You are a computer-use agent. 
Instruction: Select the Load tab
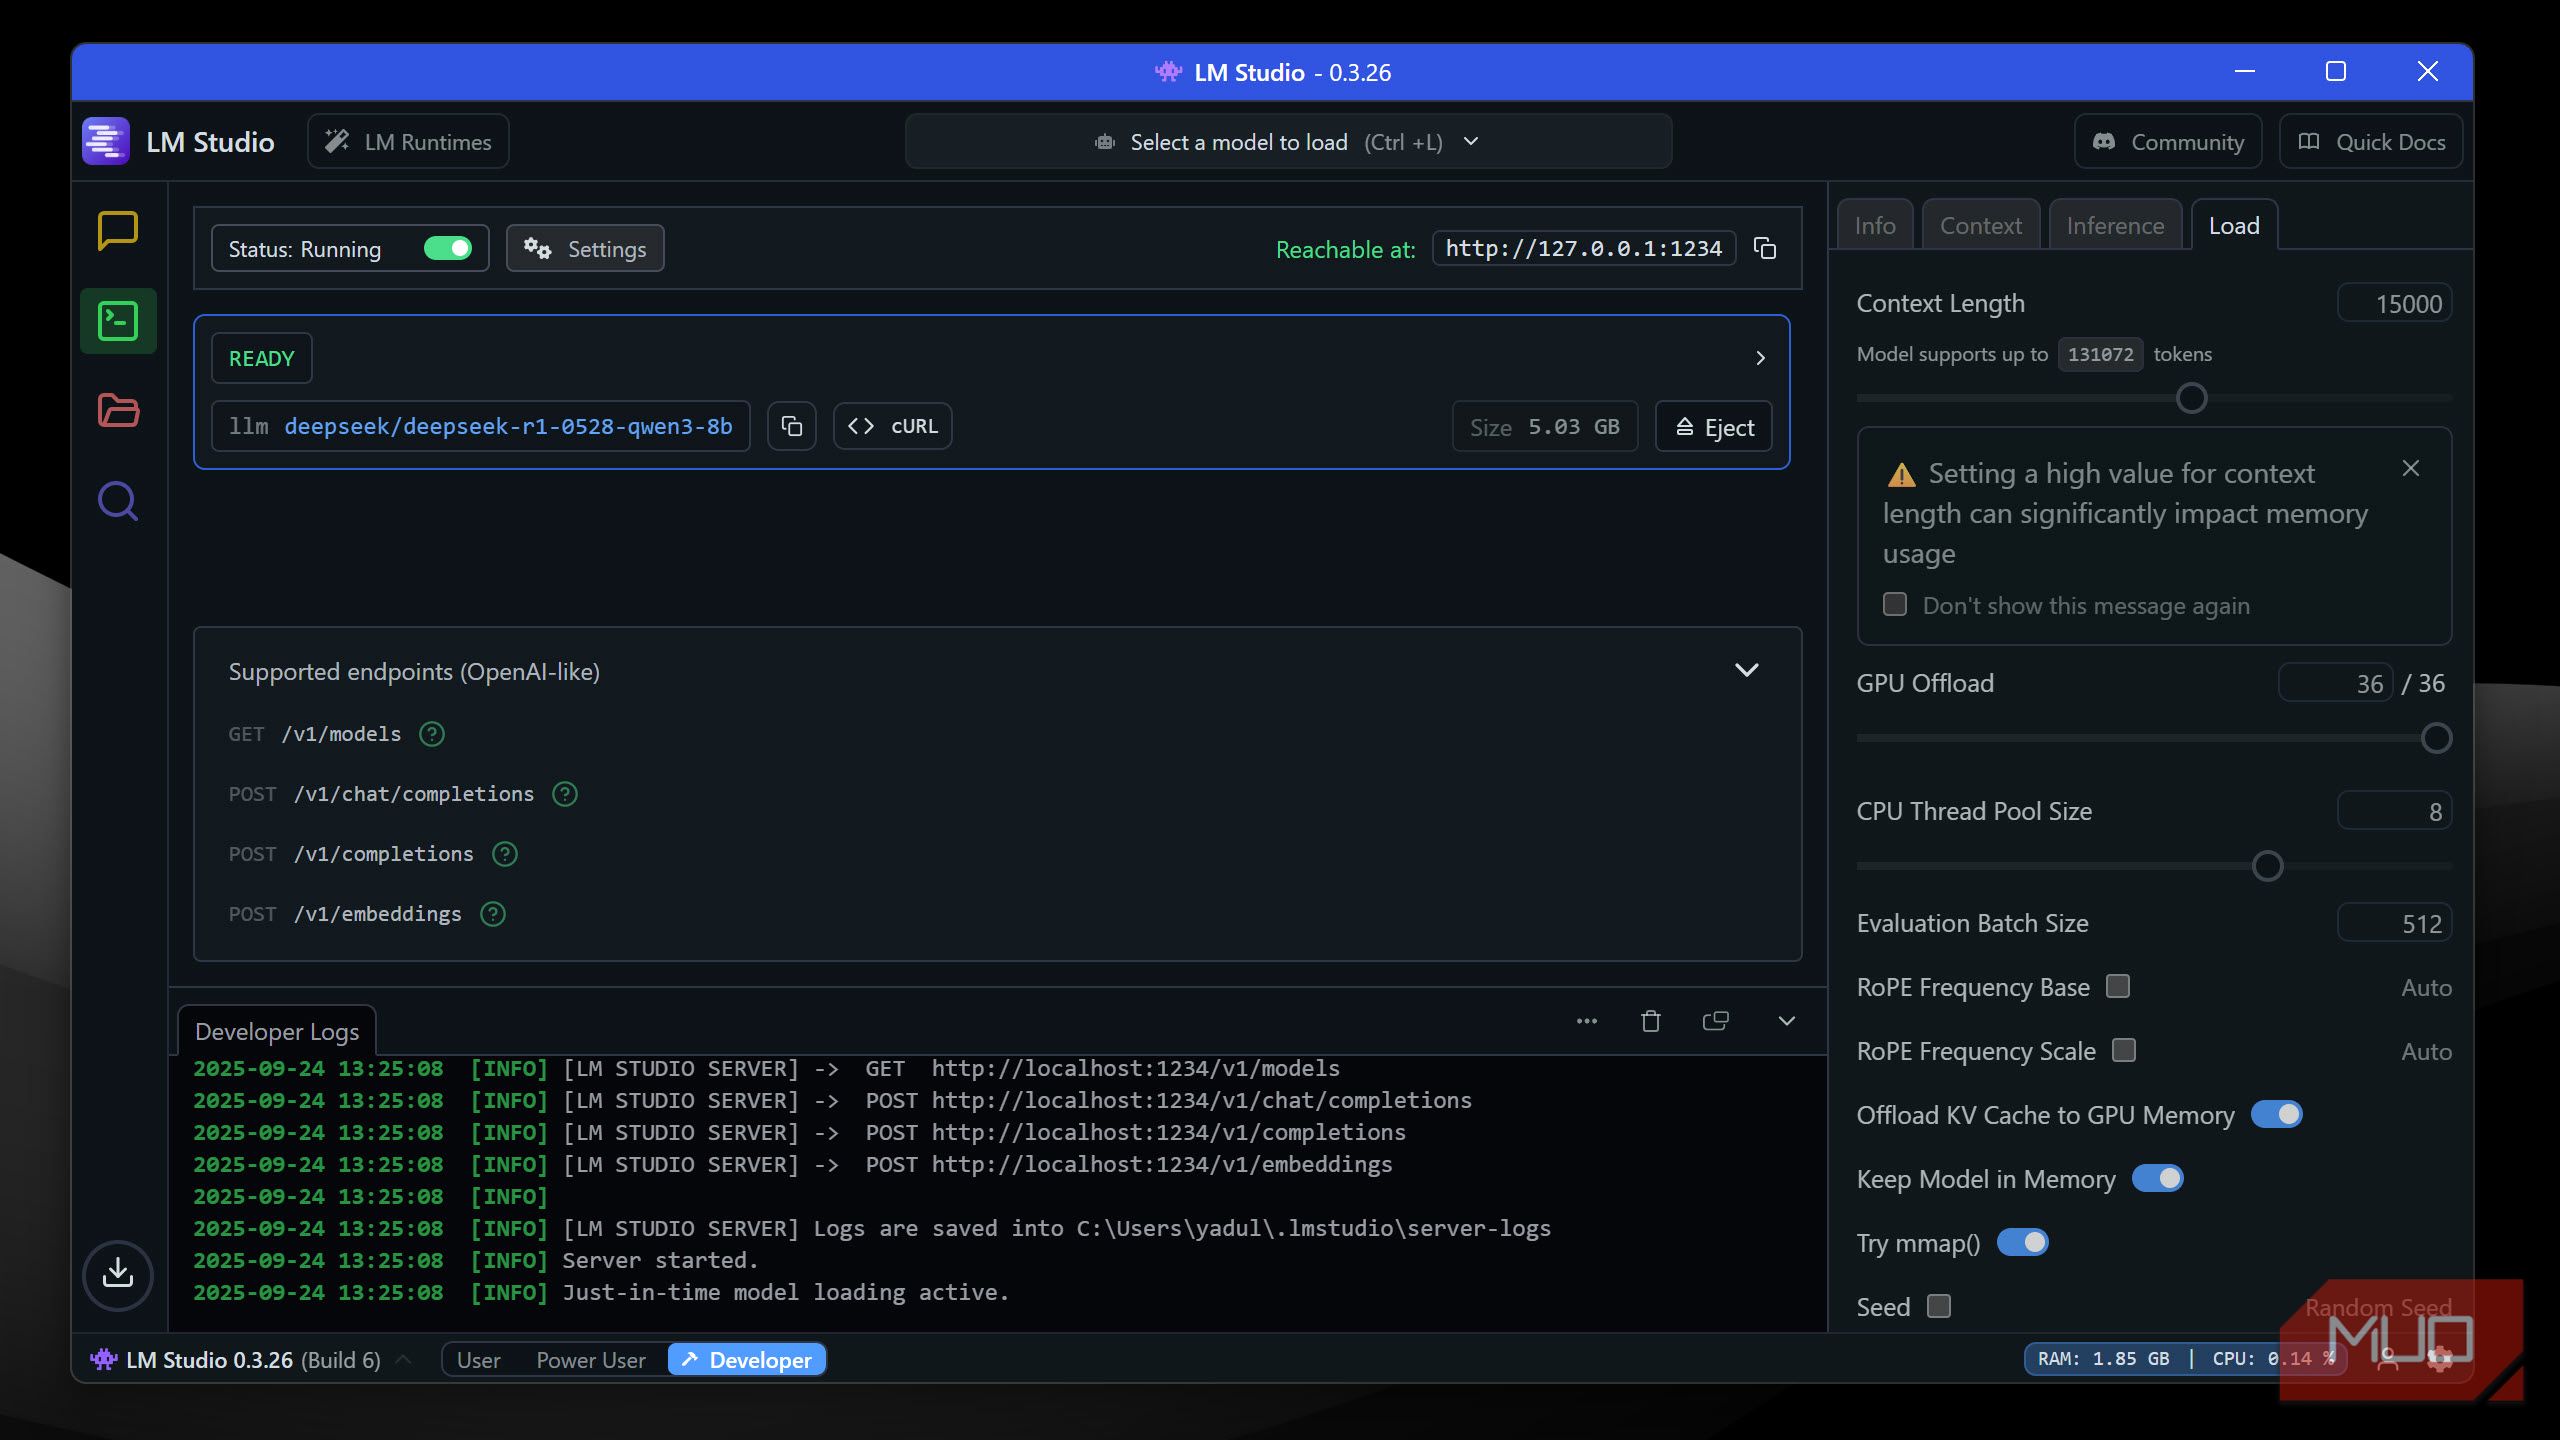tap(2234, 226)
